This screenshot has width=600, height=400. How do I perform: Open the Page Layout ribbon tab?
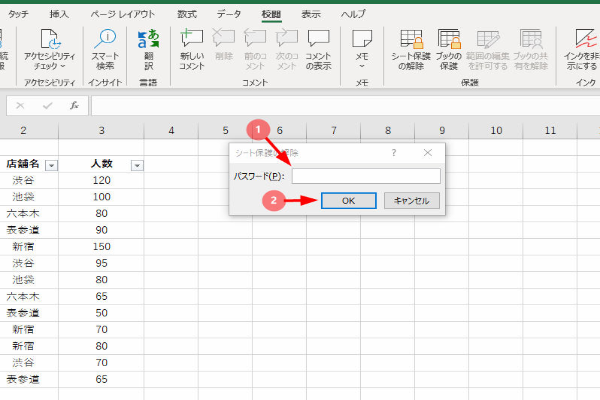[x=124, y=14]
